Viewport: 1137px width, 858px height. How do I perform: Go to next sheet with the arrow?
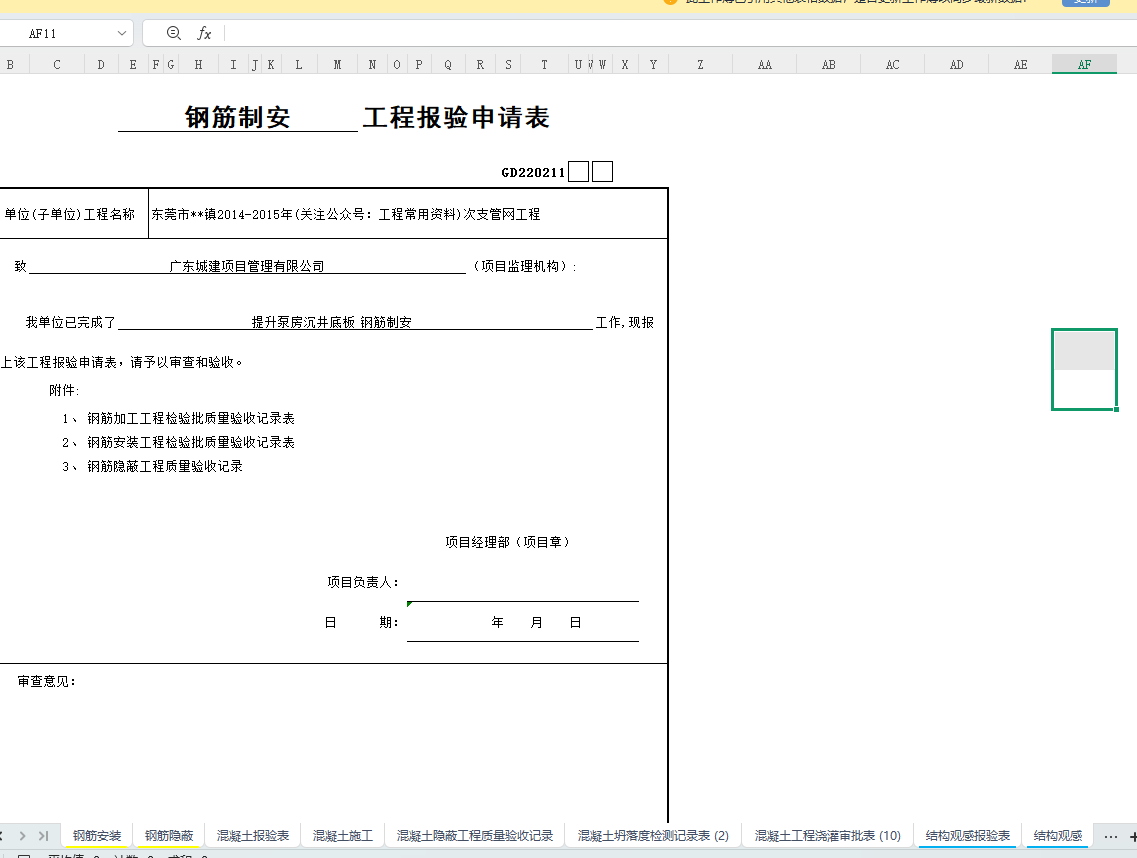[x=22, y=835]
